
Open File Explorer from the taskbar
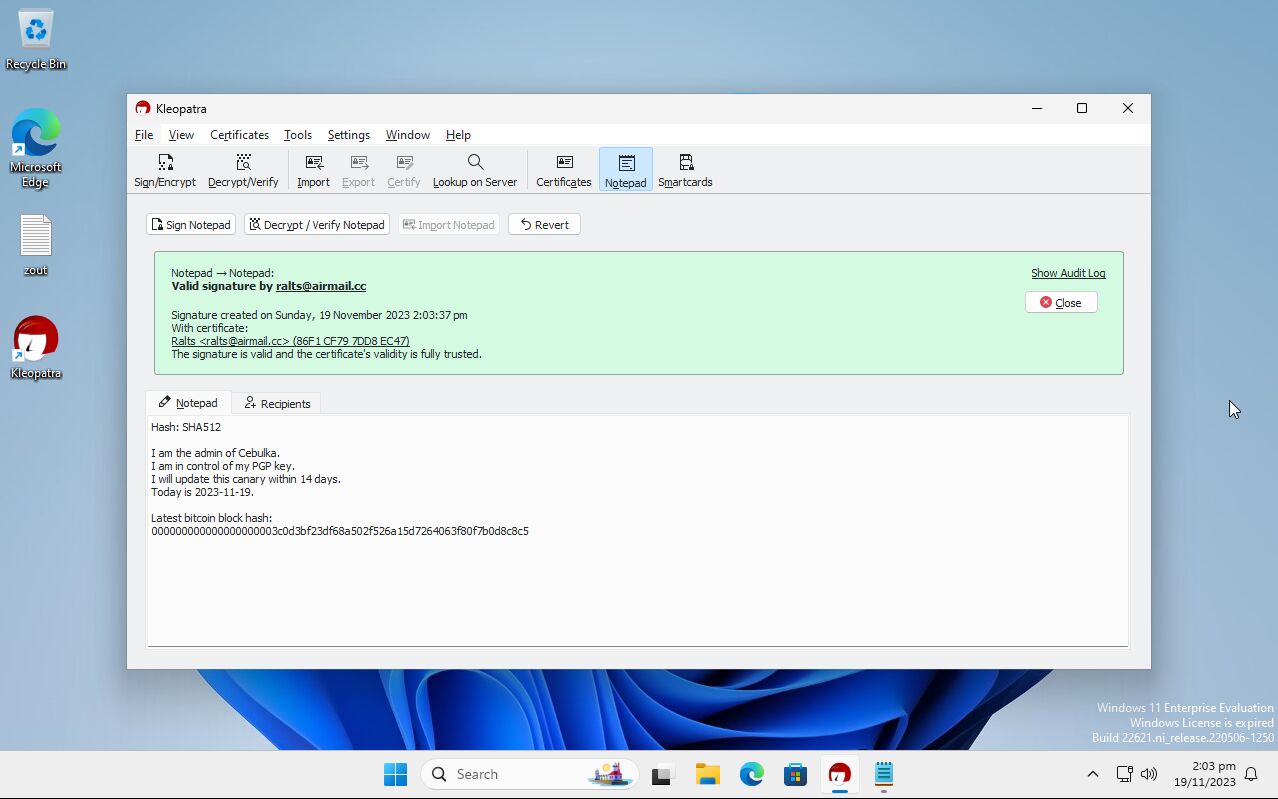(x=708, y=774)
